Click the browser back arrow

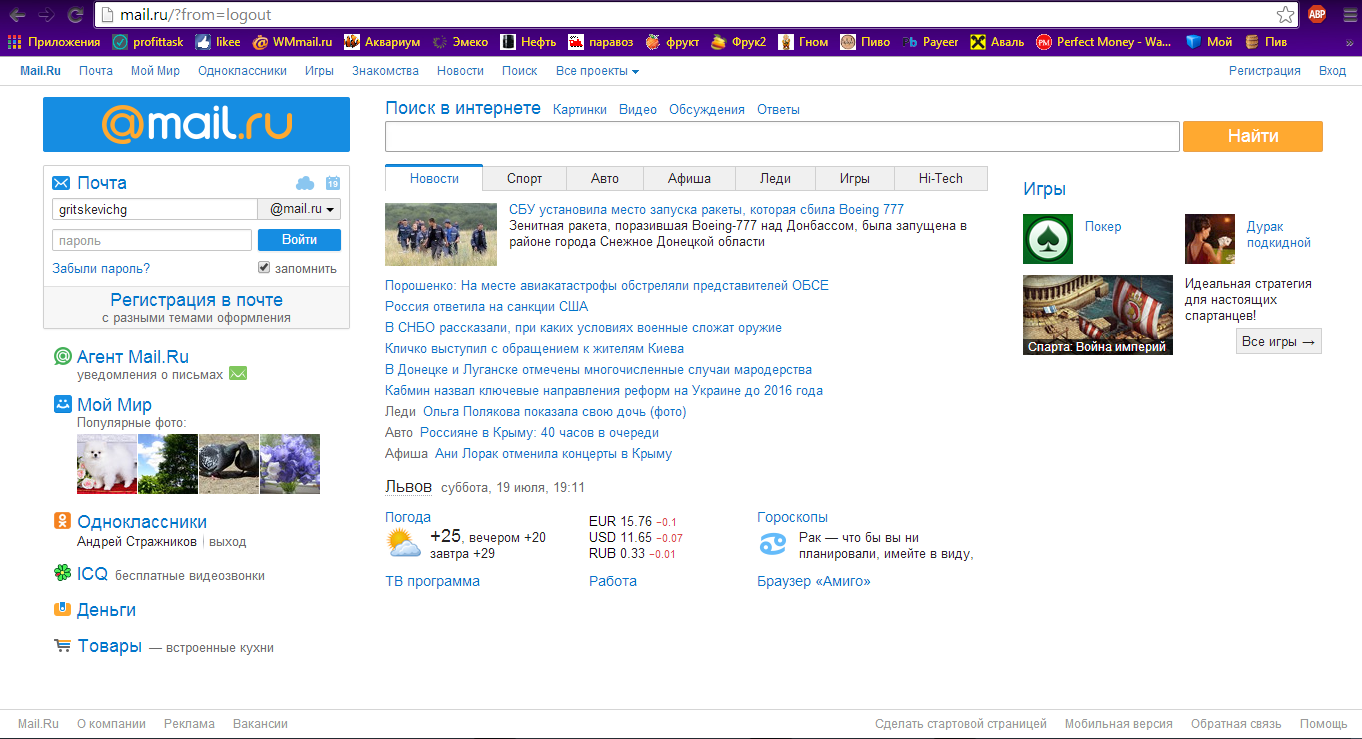point(17,15)
